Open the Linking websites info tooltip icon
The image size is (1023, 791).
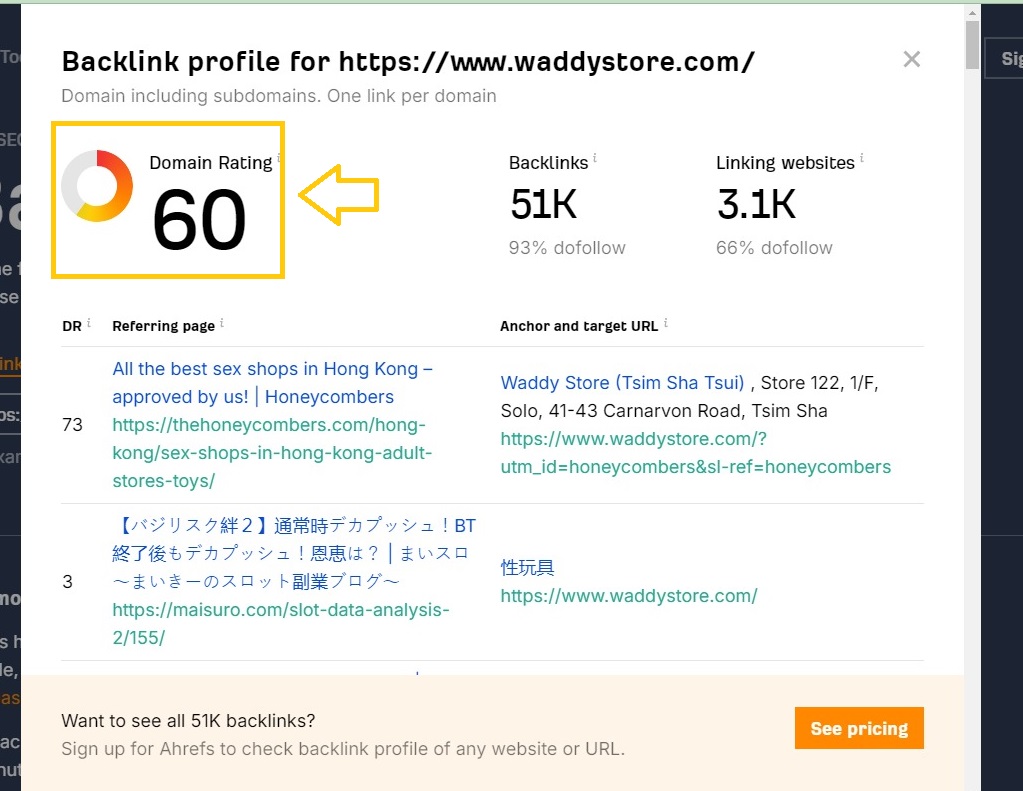click(862, 158)
